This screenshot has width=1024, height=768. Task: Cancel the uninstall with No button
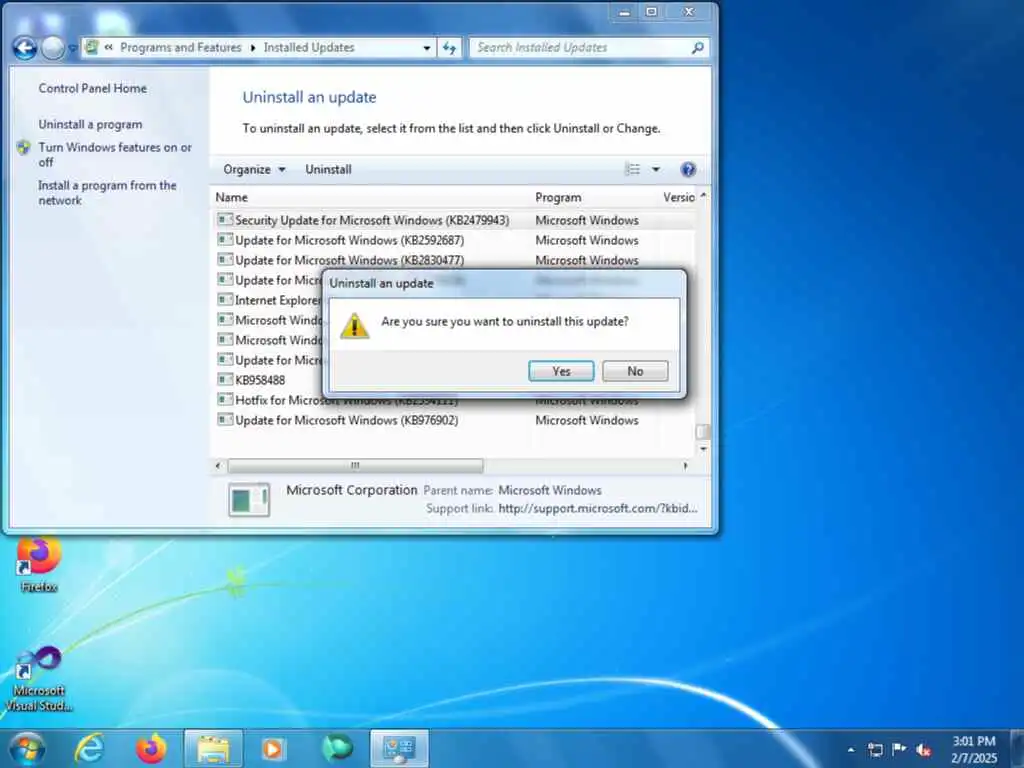click(635, 371)
